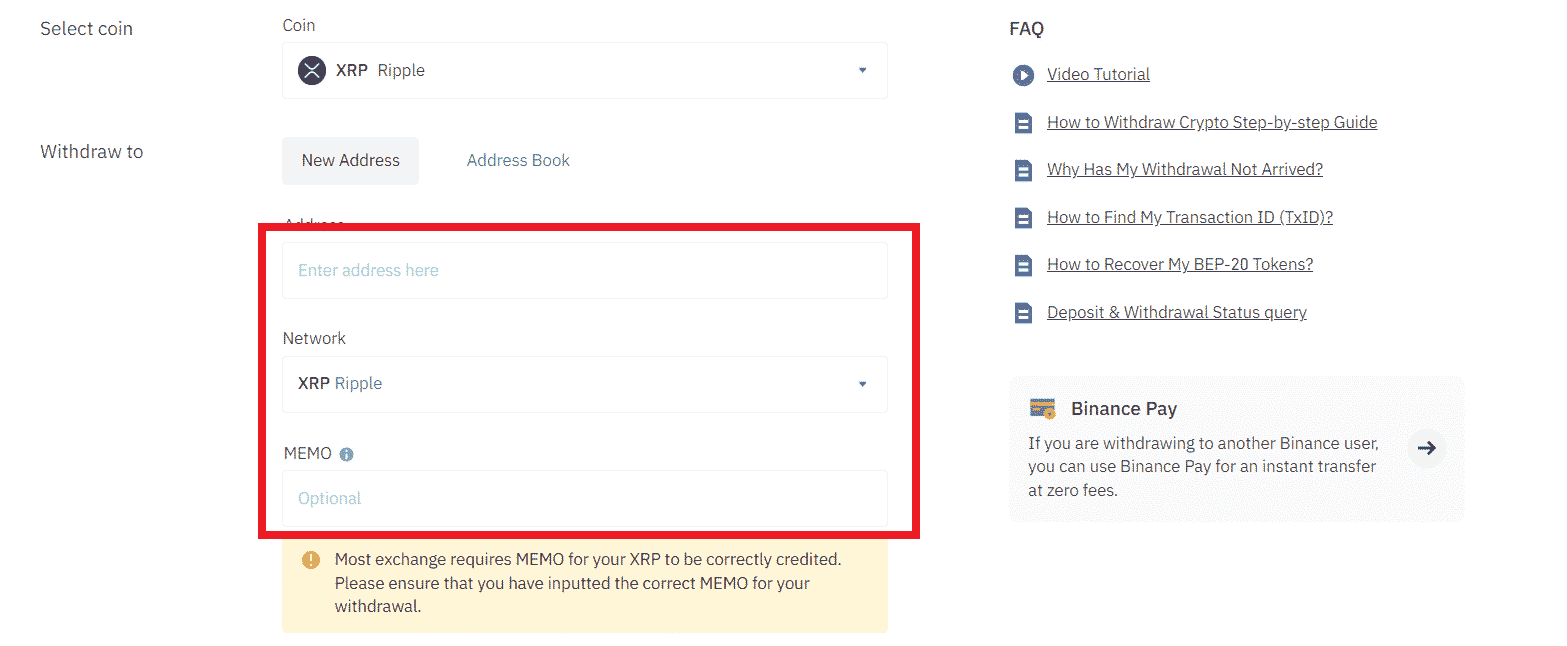1567x646 pixels.
Task: Click the Select coin label
Action: (x=86, y=29)
